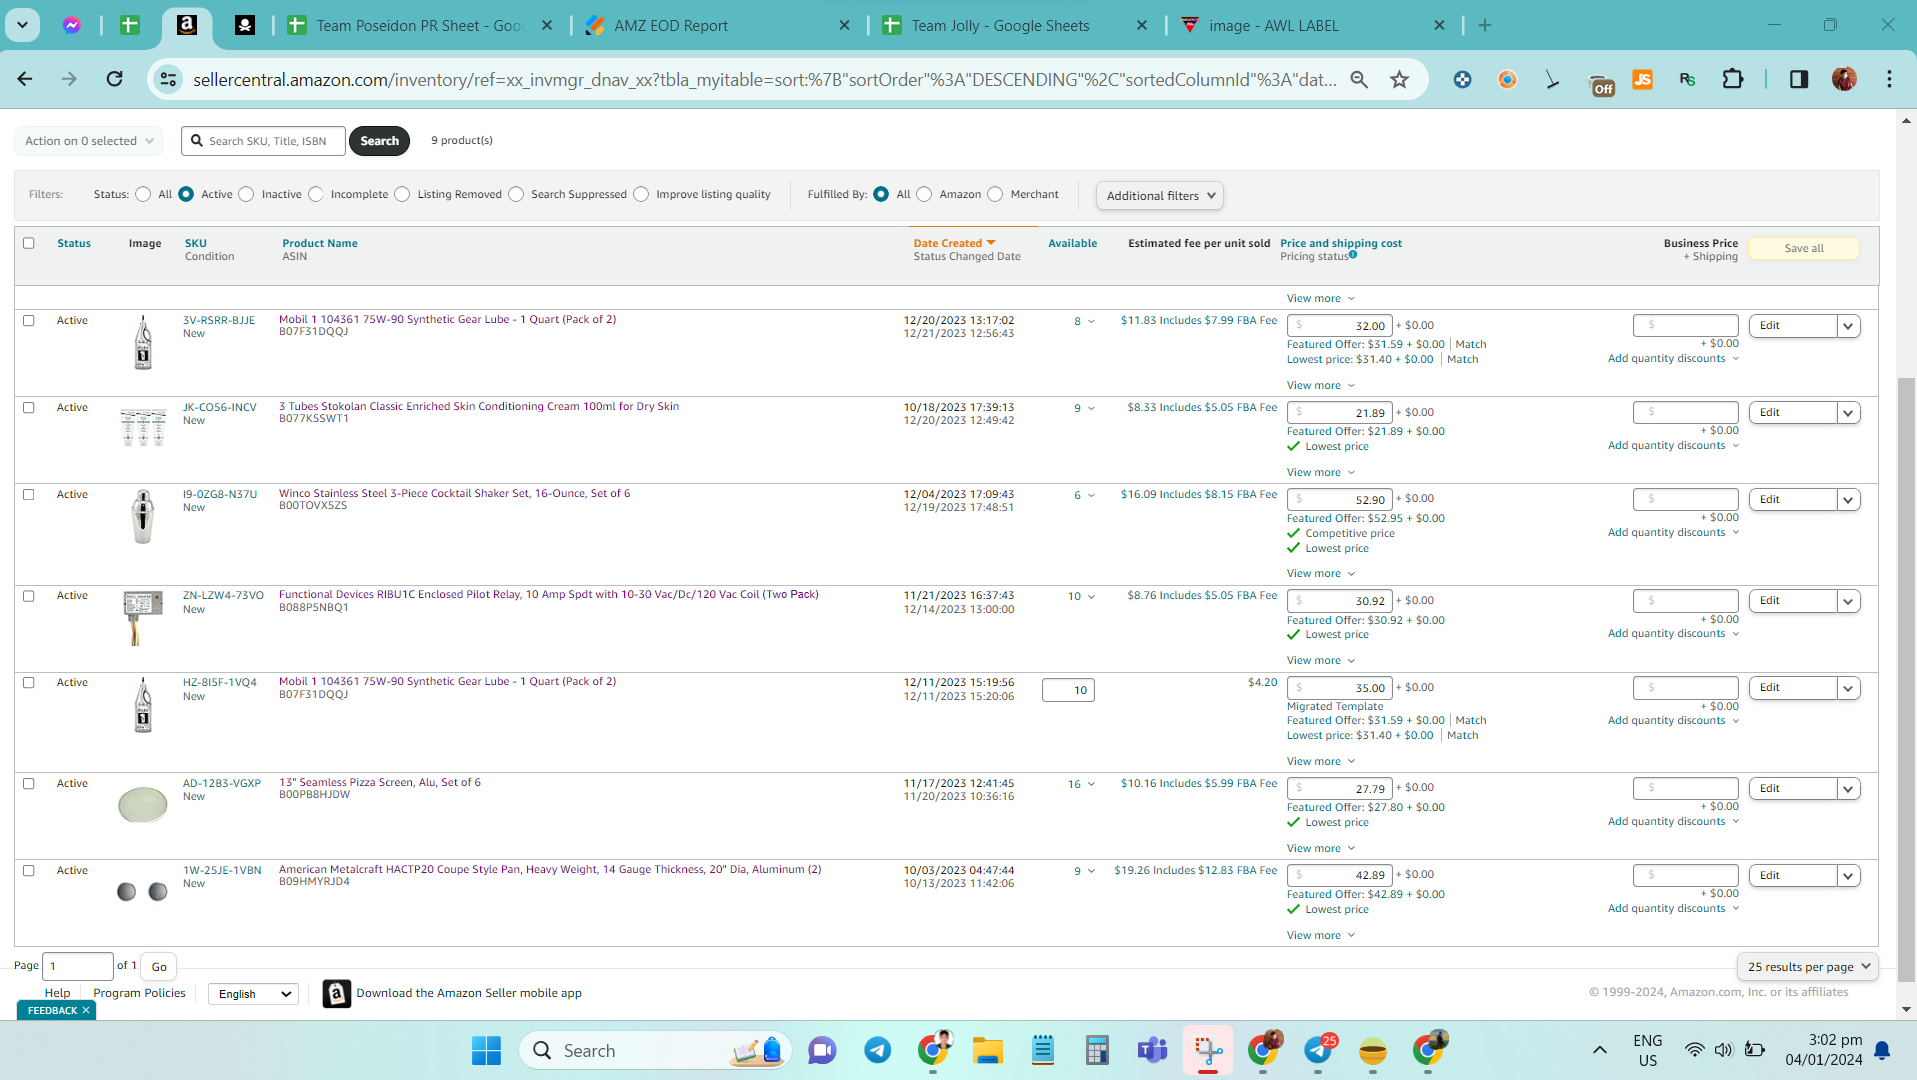Image resolution: width=1917 pixels, height=1080 pixels.
Task: Open the Program Policies link
Action: pos(139,993)
